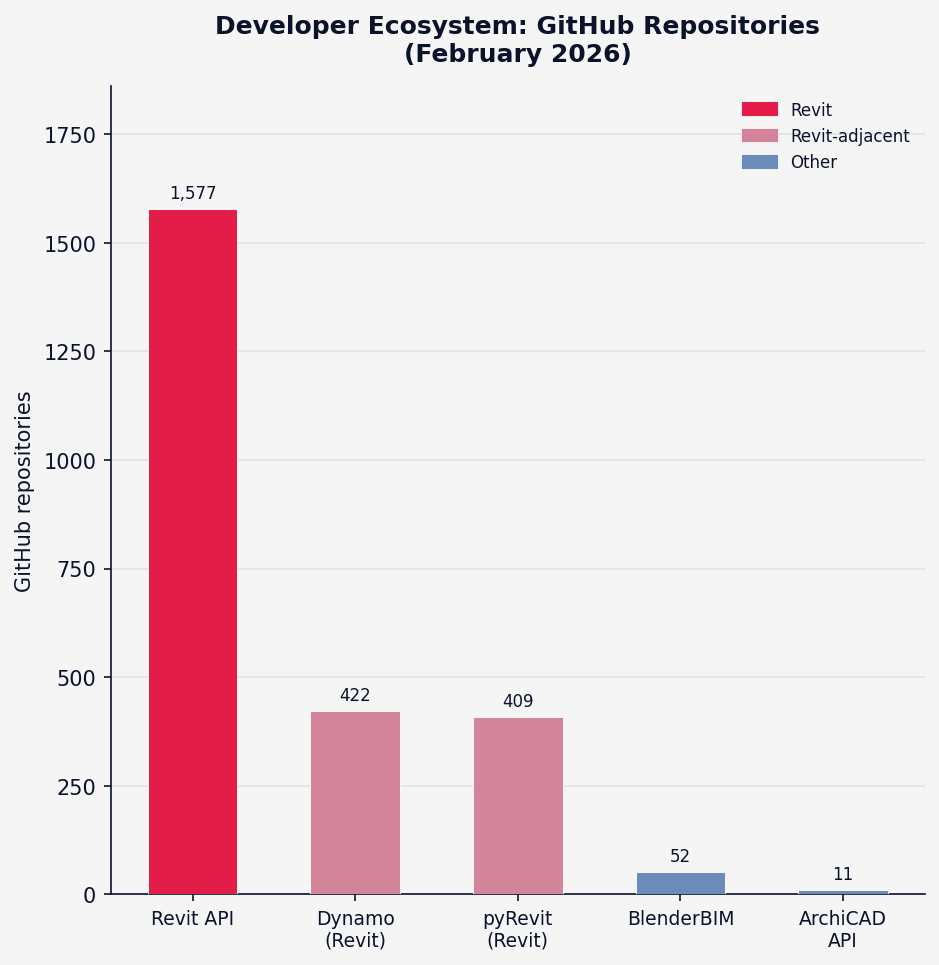Click the pink Revit-adjacent legend swatch

pyautogui.click(x=759, y=135)
